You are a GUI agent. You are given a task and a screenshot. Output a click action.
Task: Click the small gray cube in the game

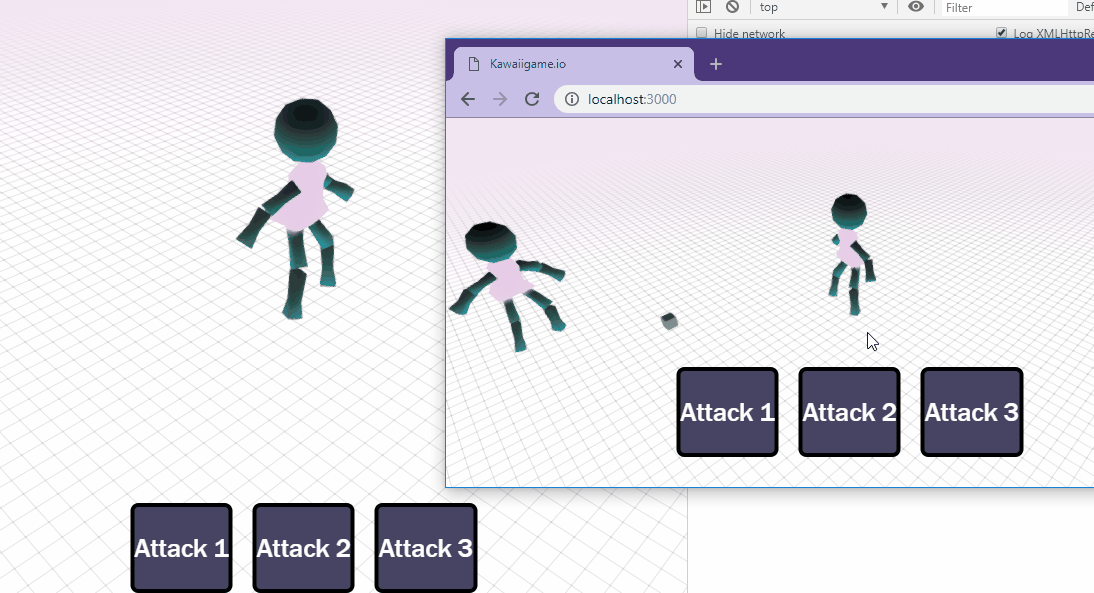click(669, 321)
